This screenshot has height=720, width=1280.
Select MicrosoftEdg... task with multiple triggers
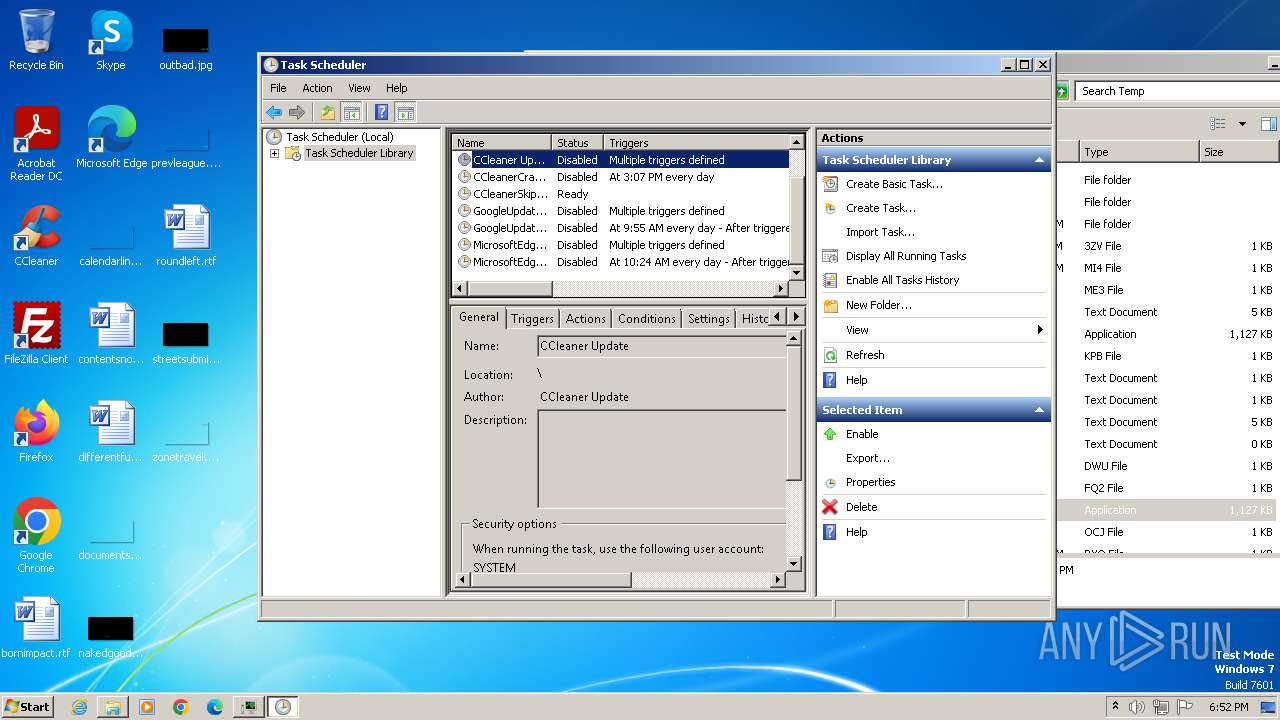coord(621,245)
